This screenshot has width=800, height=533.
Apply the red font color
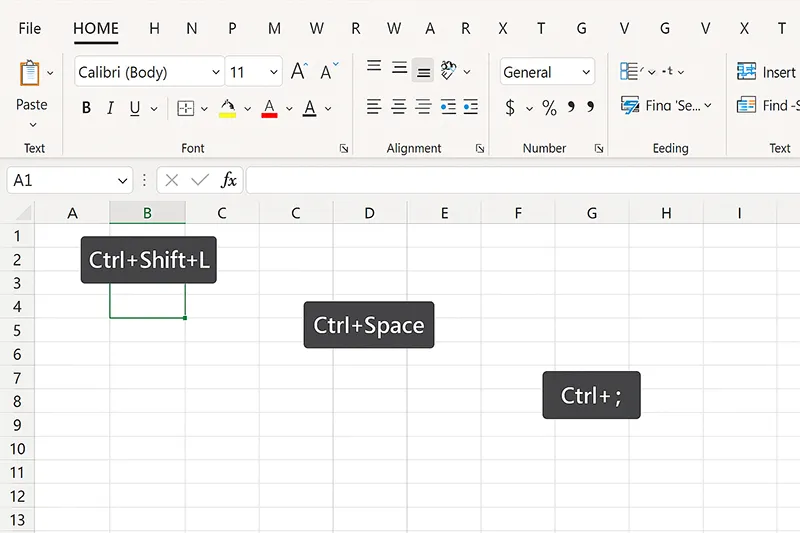click(269, 108)
